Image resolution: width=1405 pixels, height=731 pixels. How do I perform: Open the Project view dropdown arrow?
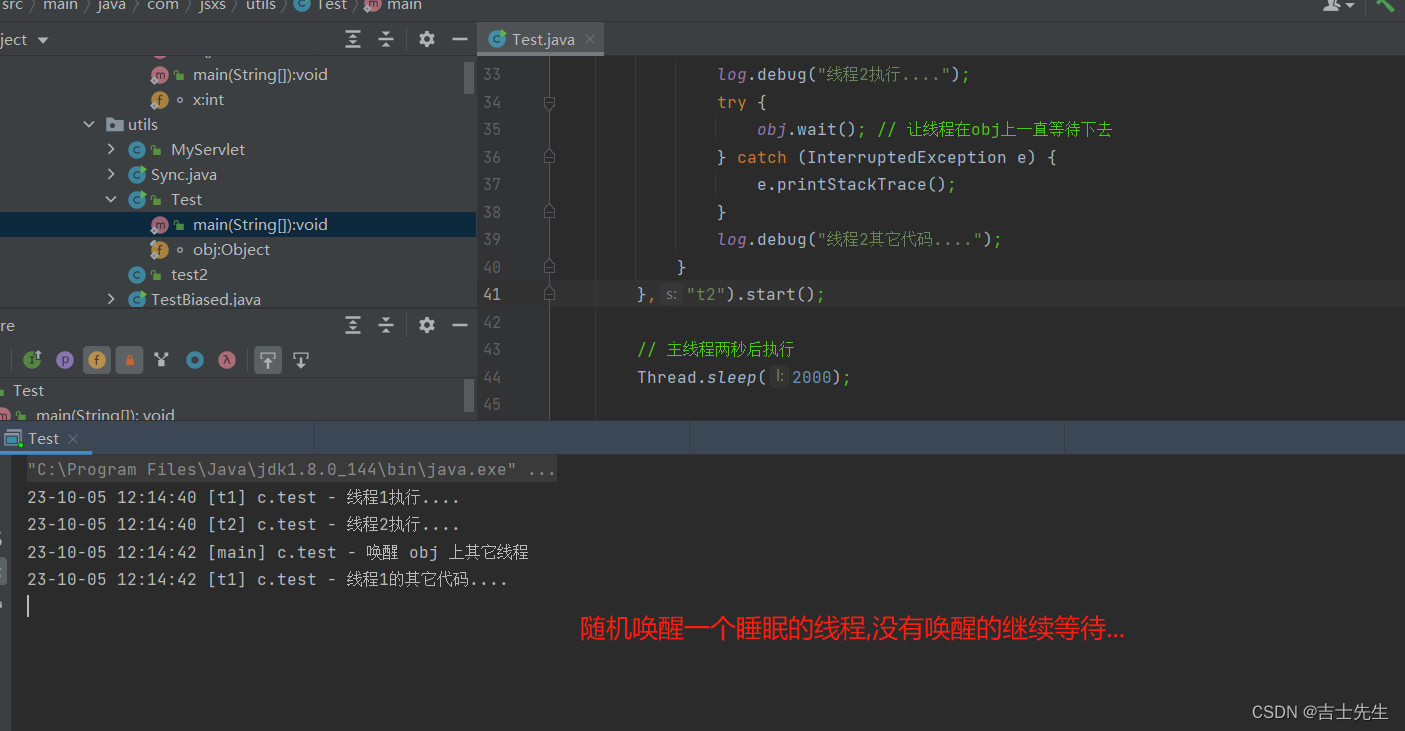pos(42,40)
